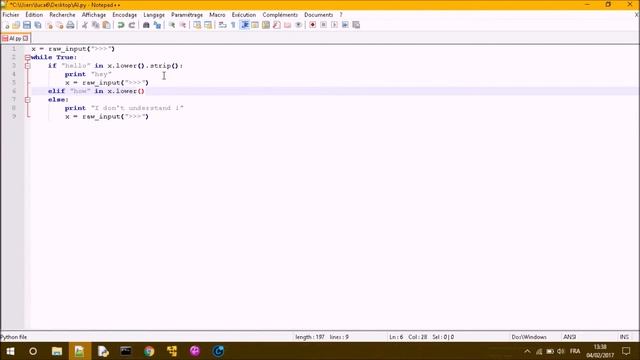Open the Langage menu
The width and height of the screenshot is (640, 360).
pyautogui.click(x=154, y=15)
